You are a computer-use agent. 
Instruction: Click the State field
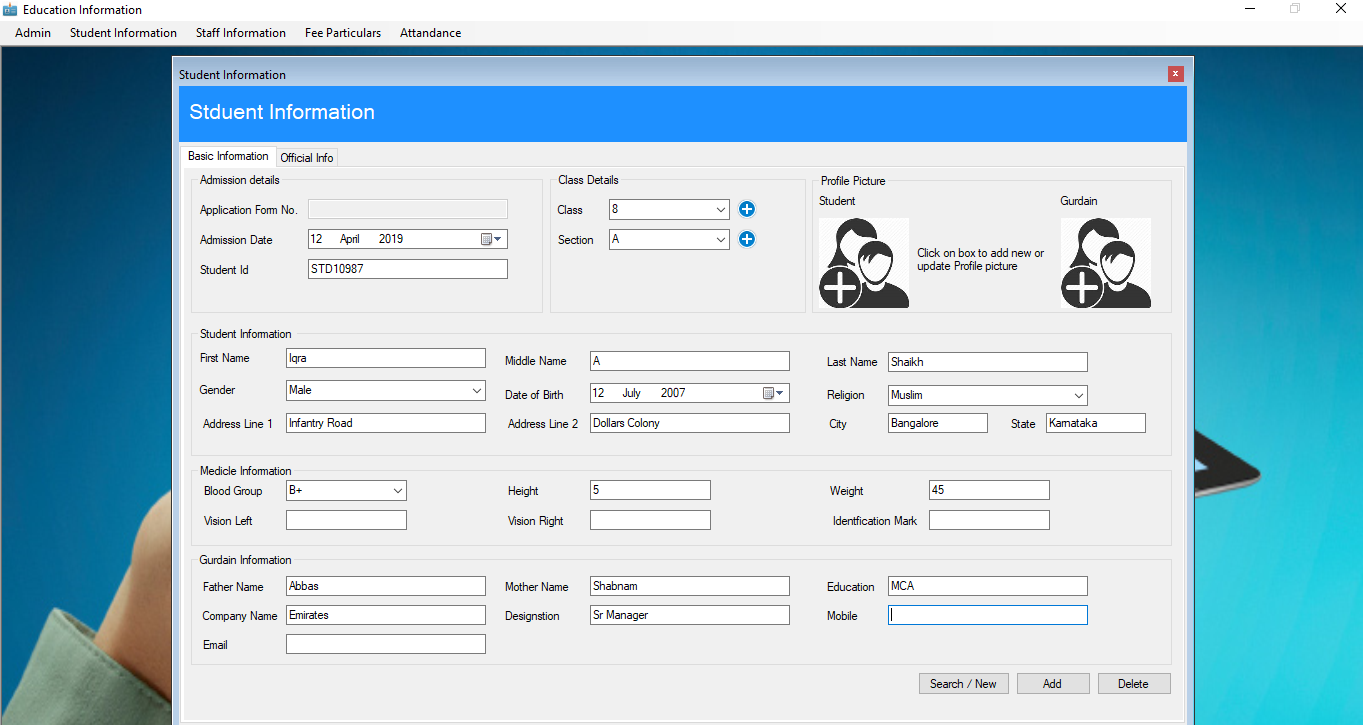tap(1096, 423)
